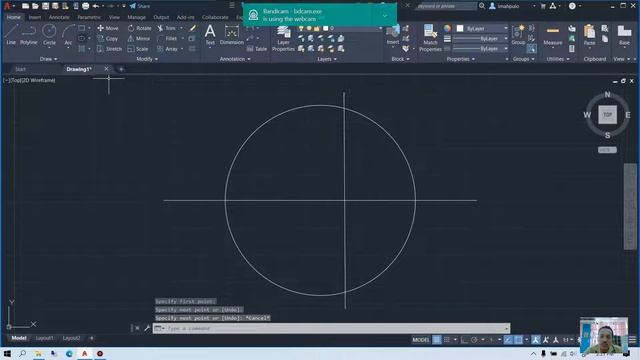Click the Plot printer icon in quick access

tap(85, 6)
